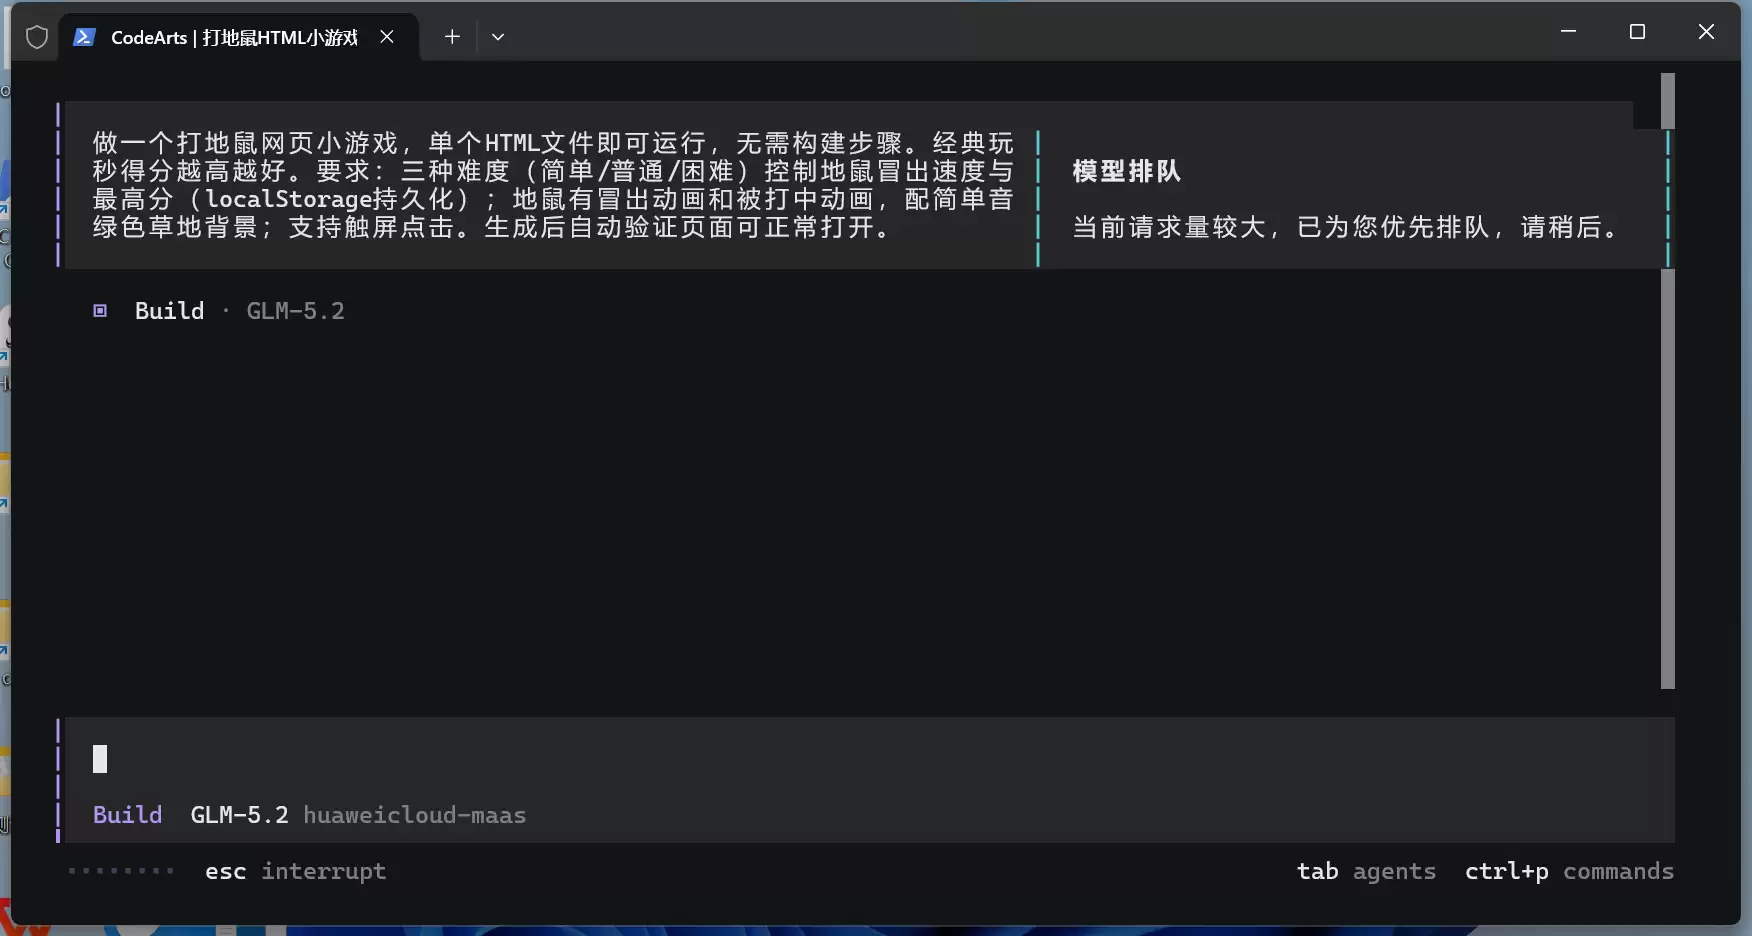Click the PowerShell icon on the tab
The height and width of the screenshot is (936, 1752).
[84, 37]
